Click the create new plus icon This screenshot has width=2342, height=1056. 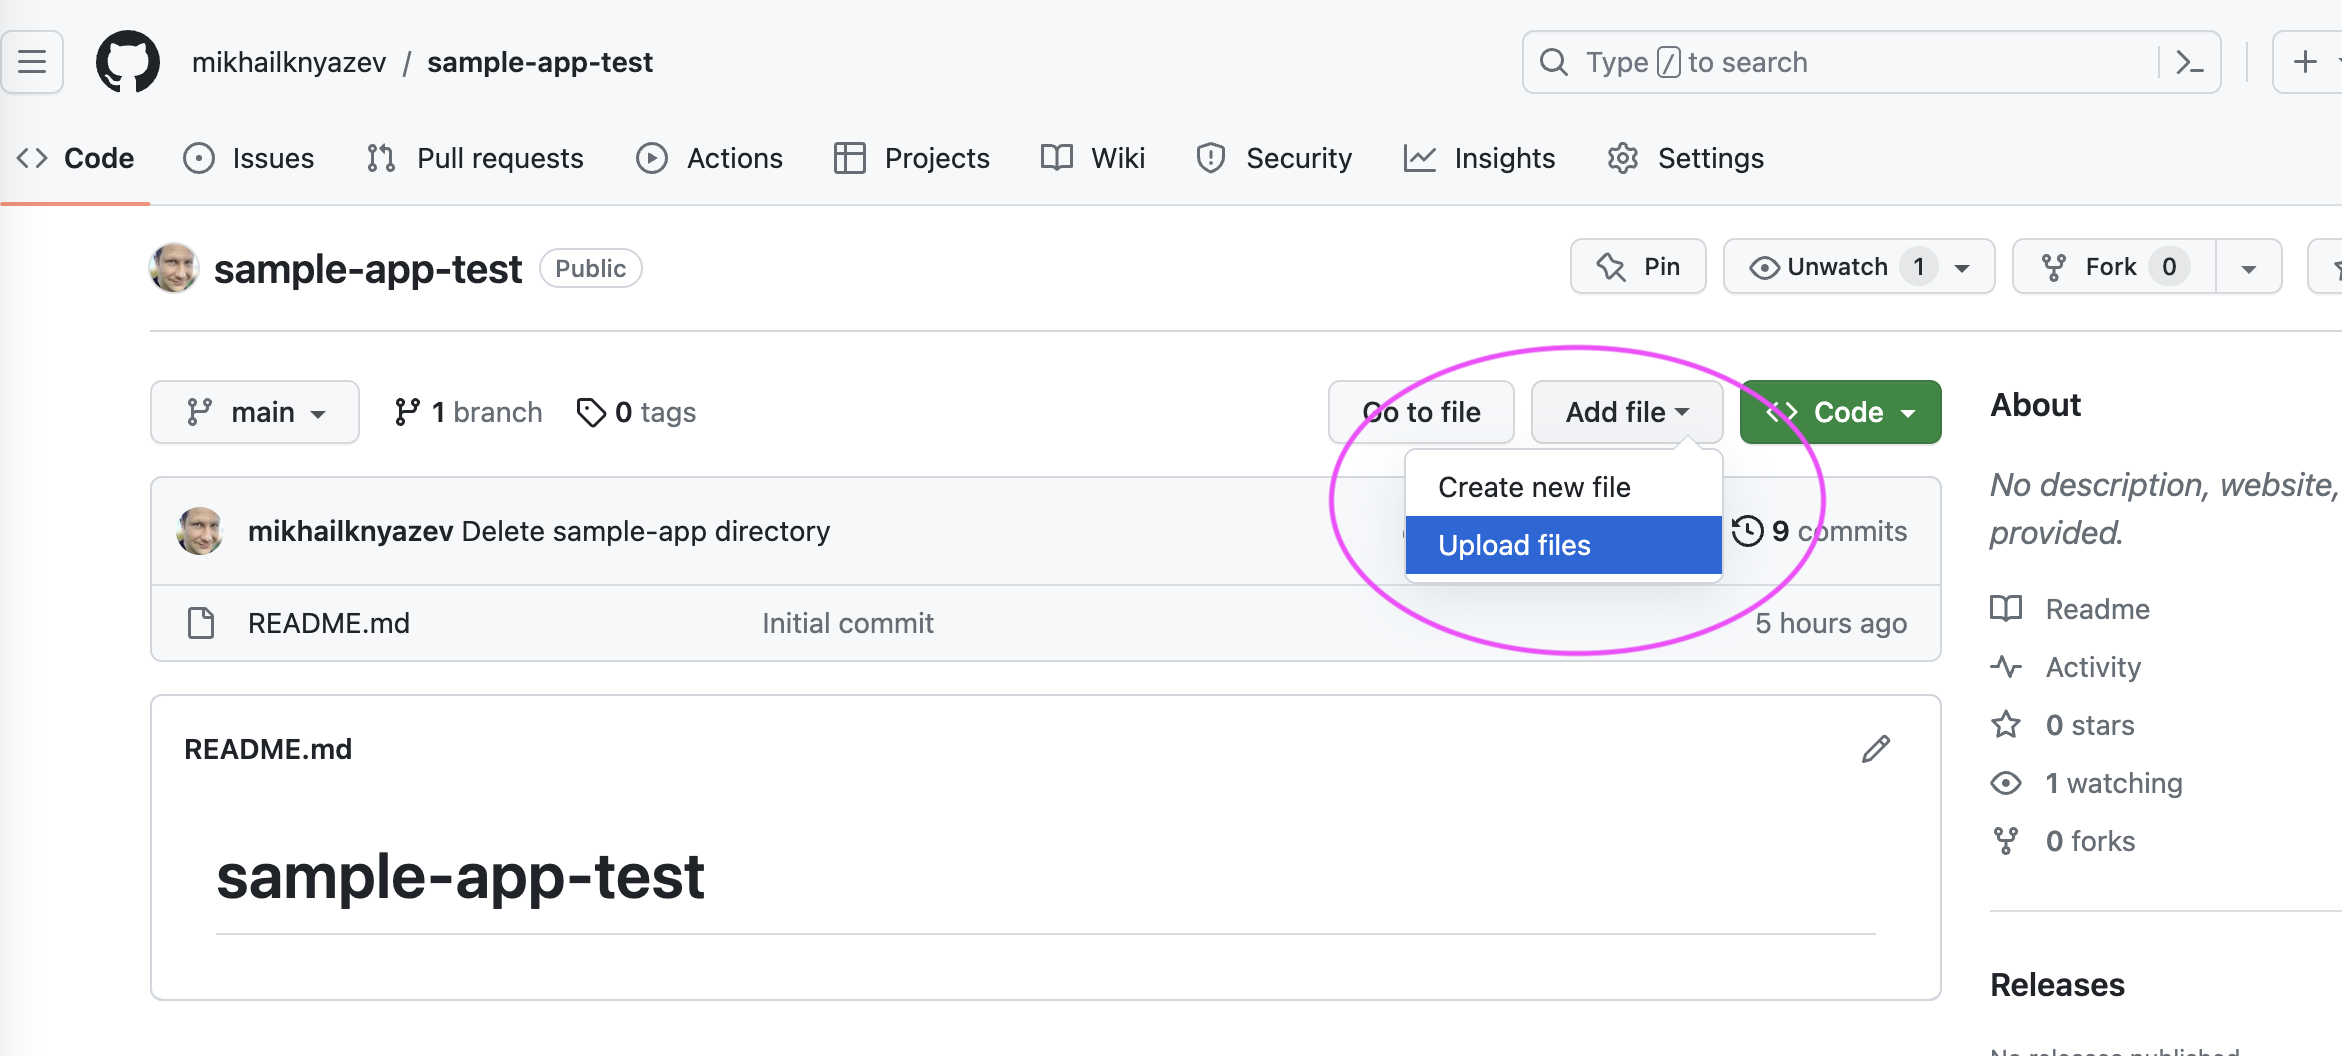pyautogui.click(x=2305, y=62)
